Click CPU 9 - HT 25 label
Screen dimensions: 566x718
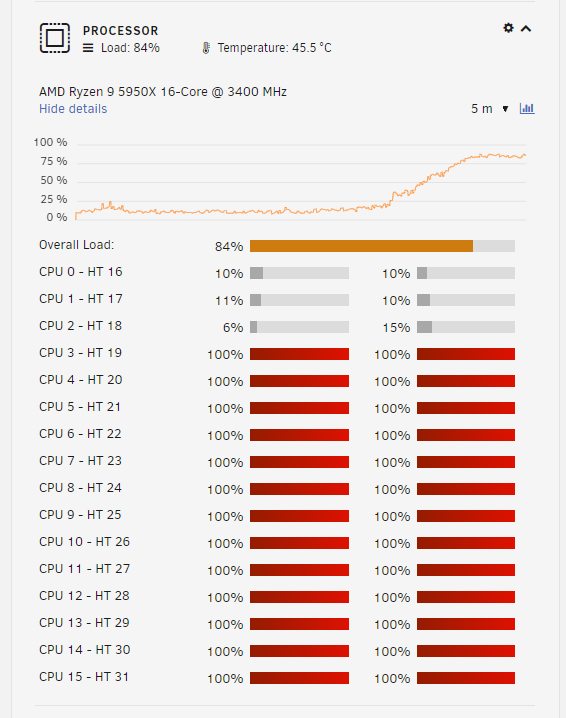tap(80, 515)
